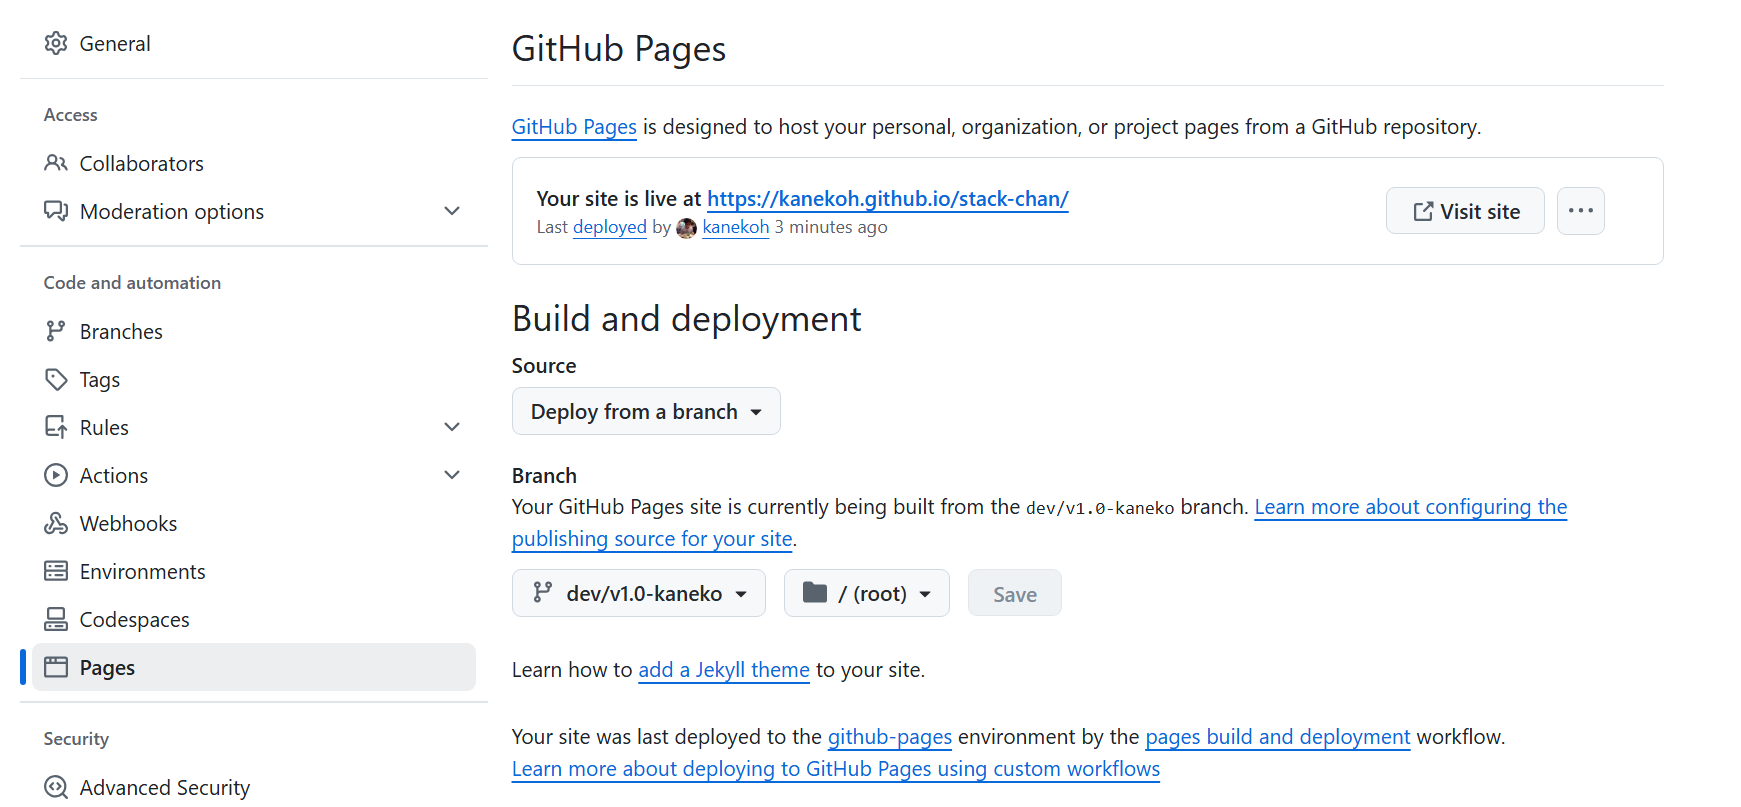
Task: Click the Save button
Action: tap(1015, 593)
